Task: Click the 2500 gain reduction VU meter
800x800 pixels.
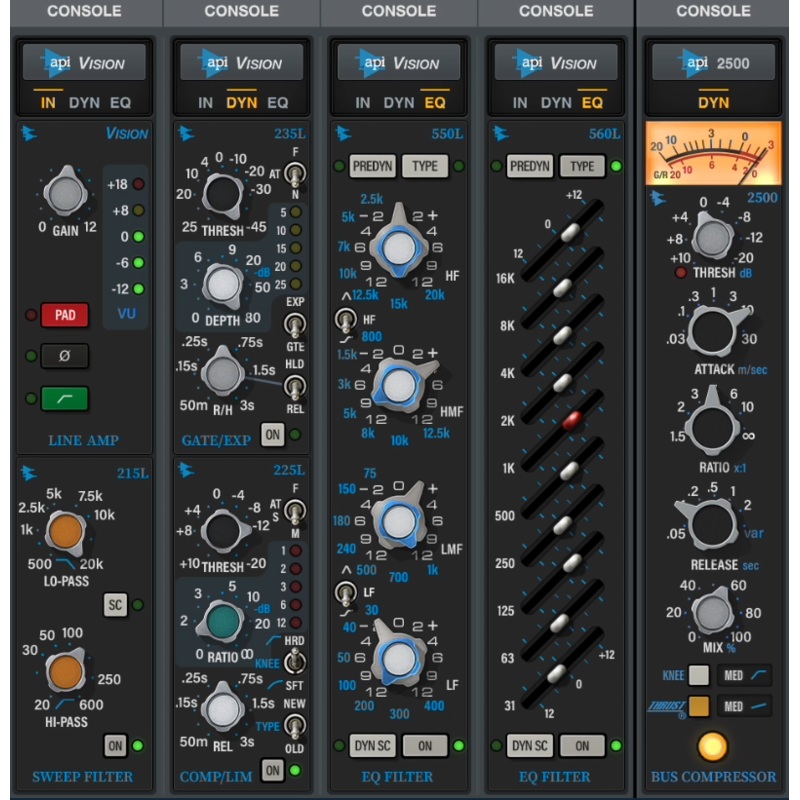Action: point(713,153)
